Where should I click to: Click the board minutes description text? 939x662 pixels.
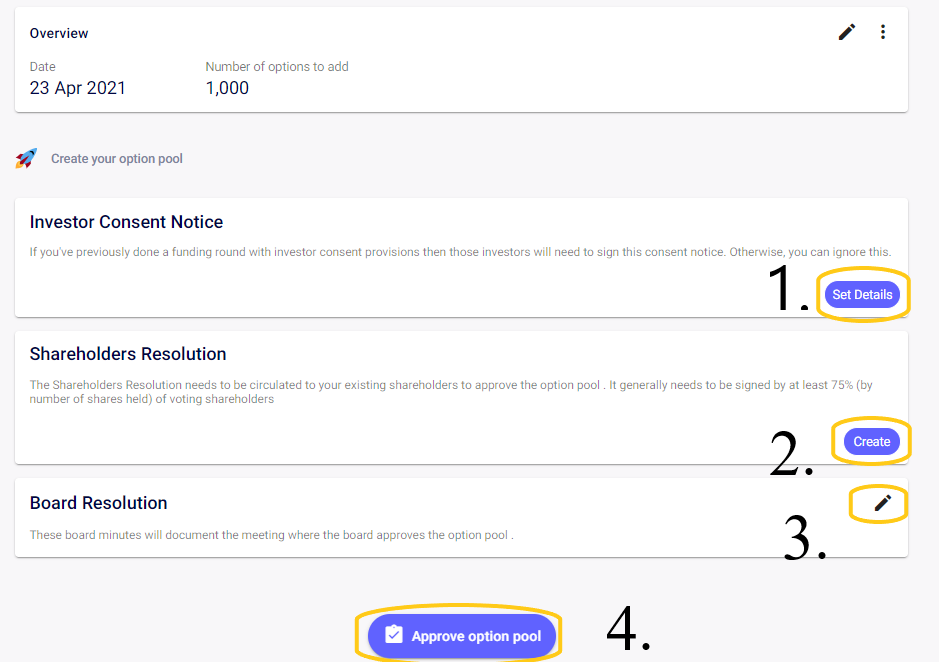click(x=272, y=535)
